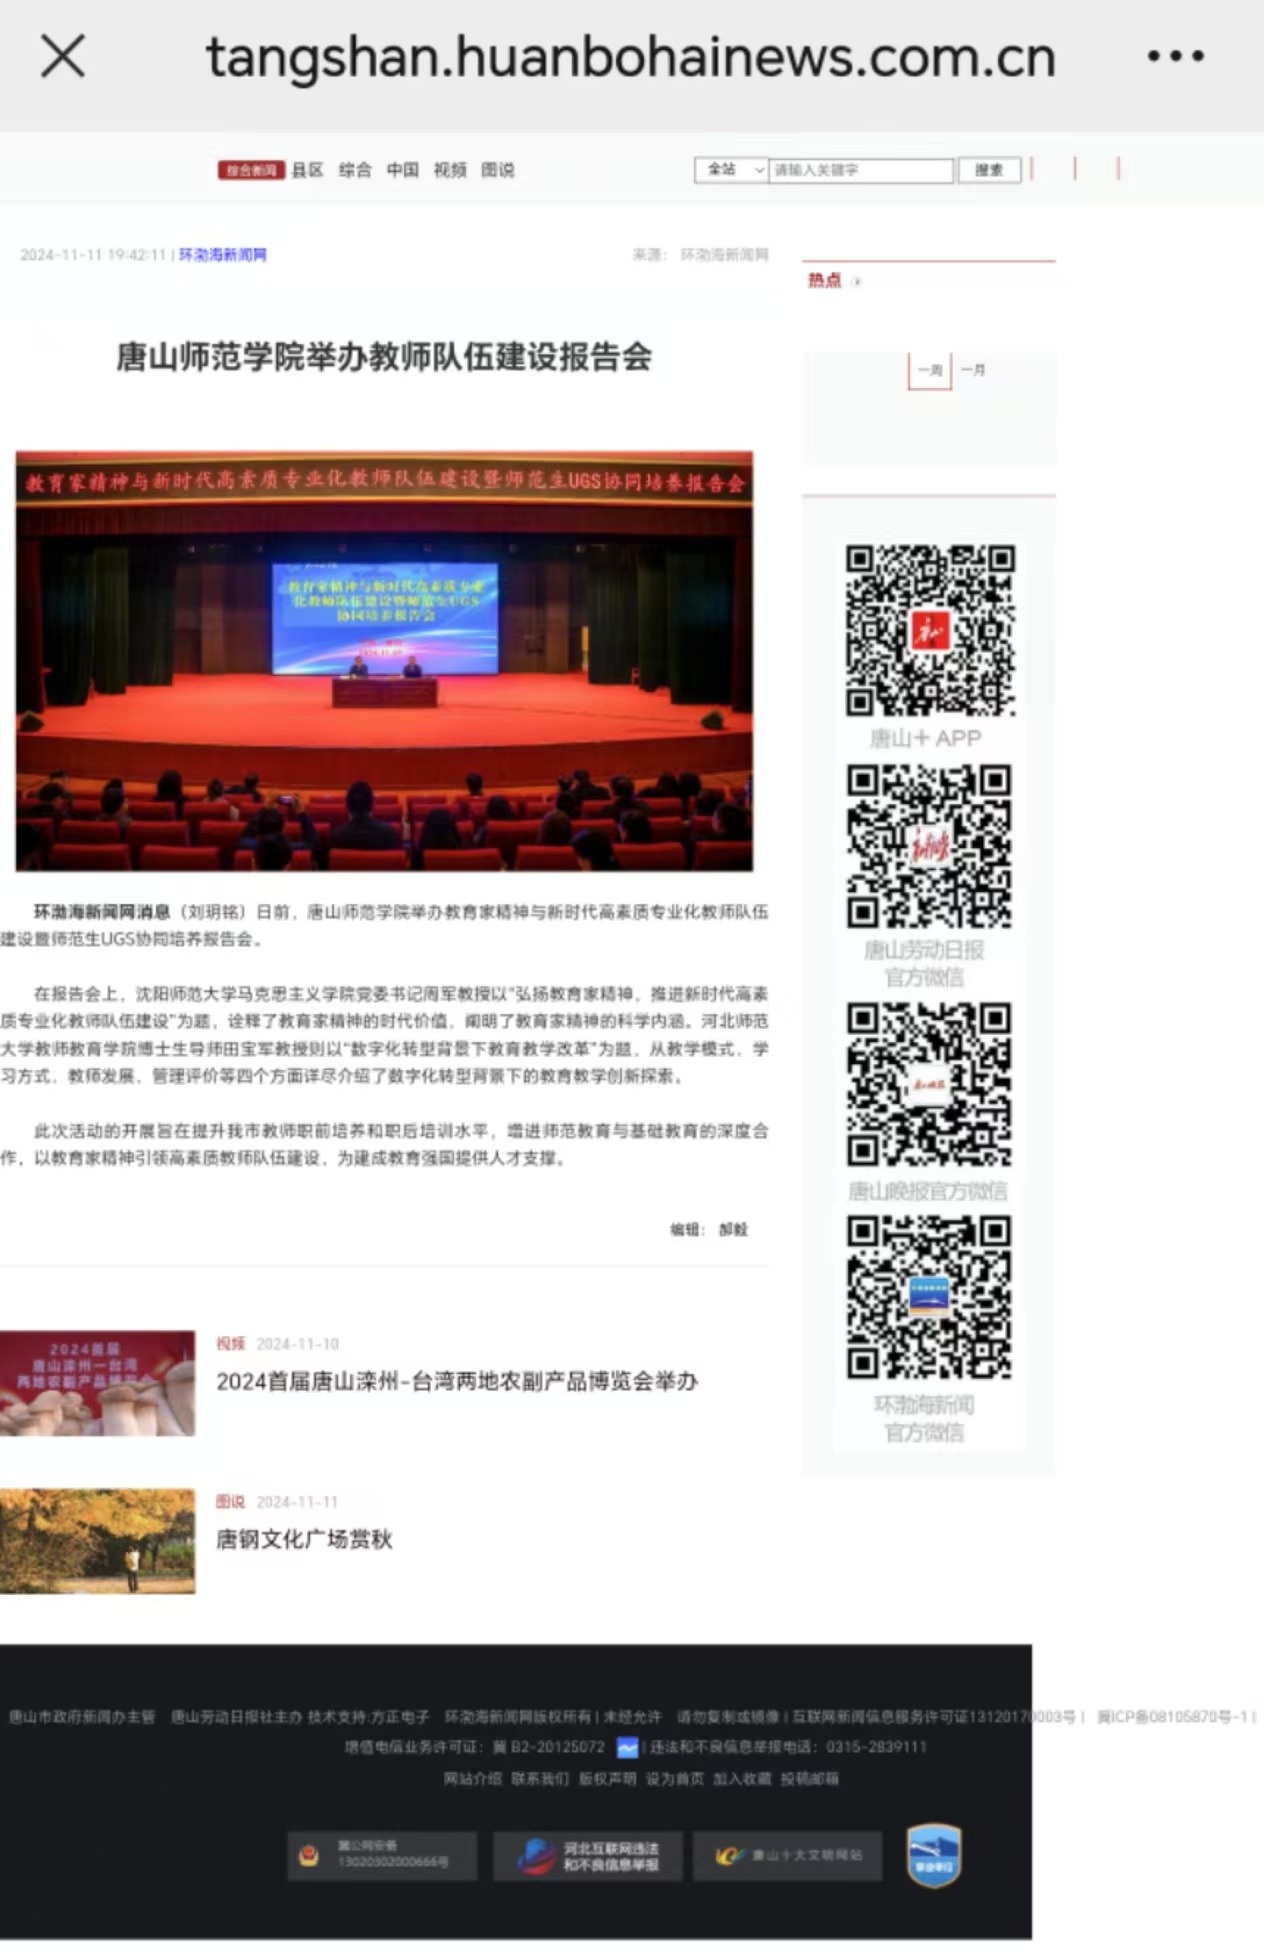
Task: Click the 热点 arrow icon
Action: (x=857, y=282)
